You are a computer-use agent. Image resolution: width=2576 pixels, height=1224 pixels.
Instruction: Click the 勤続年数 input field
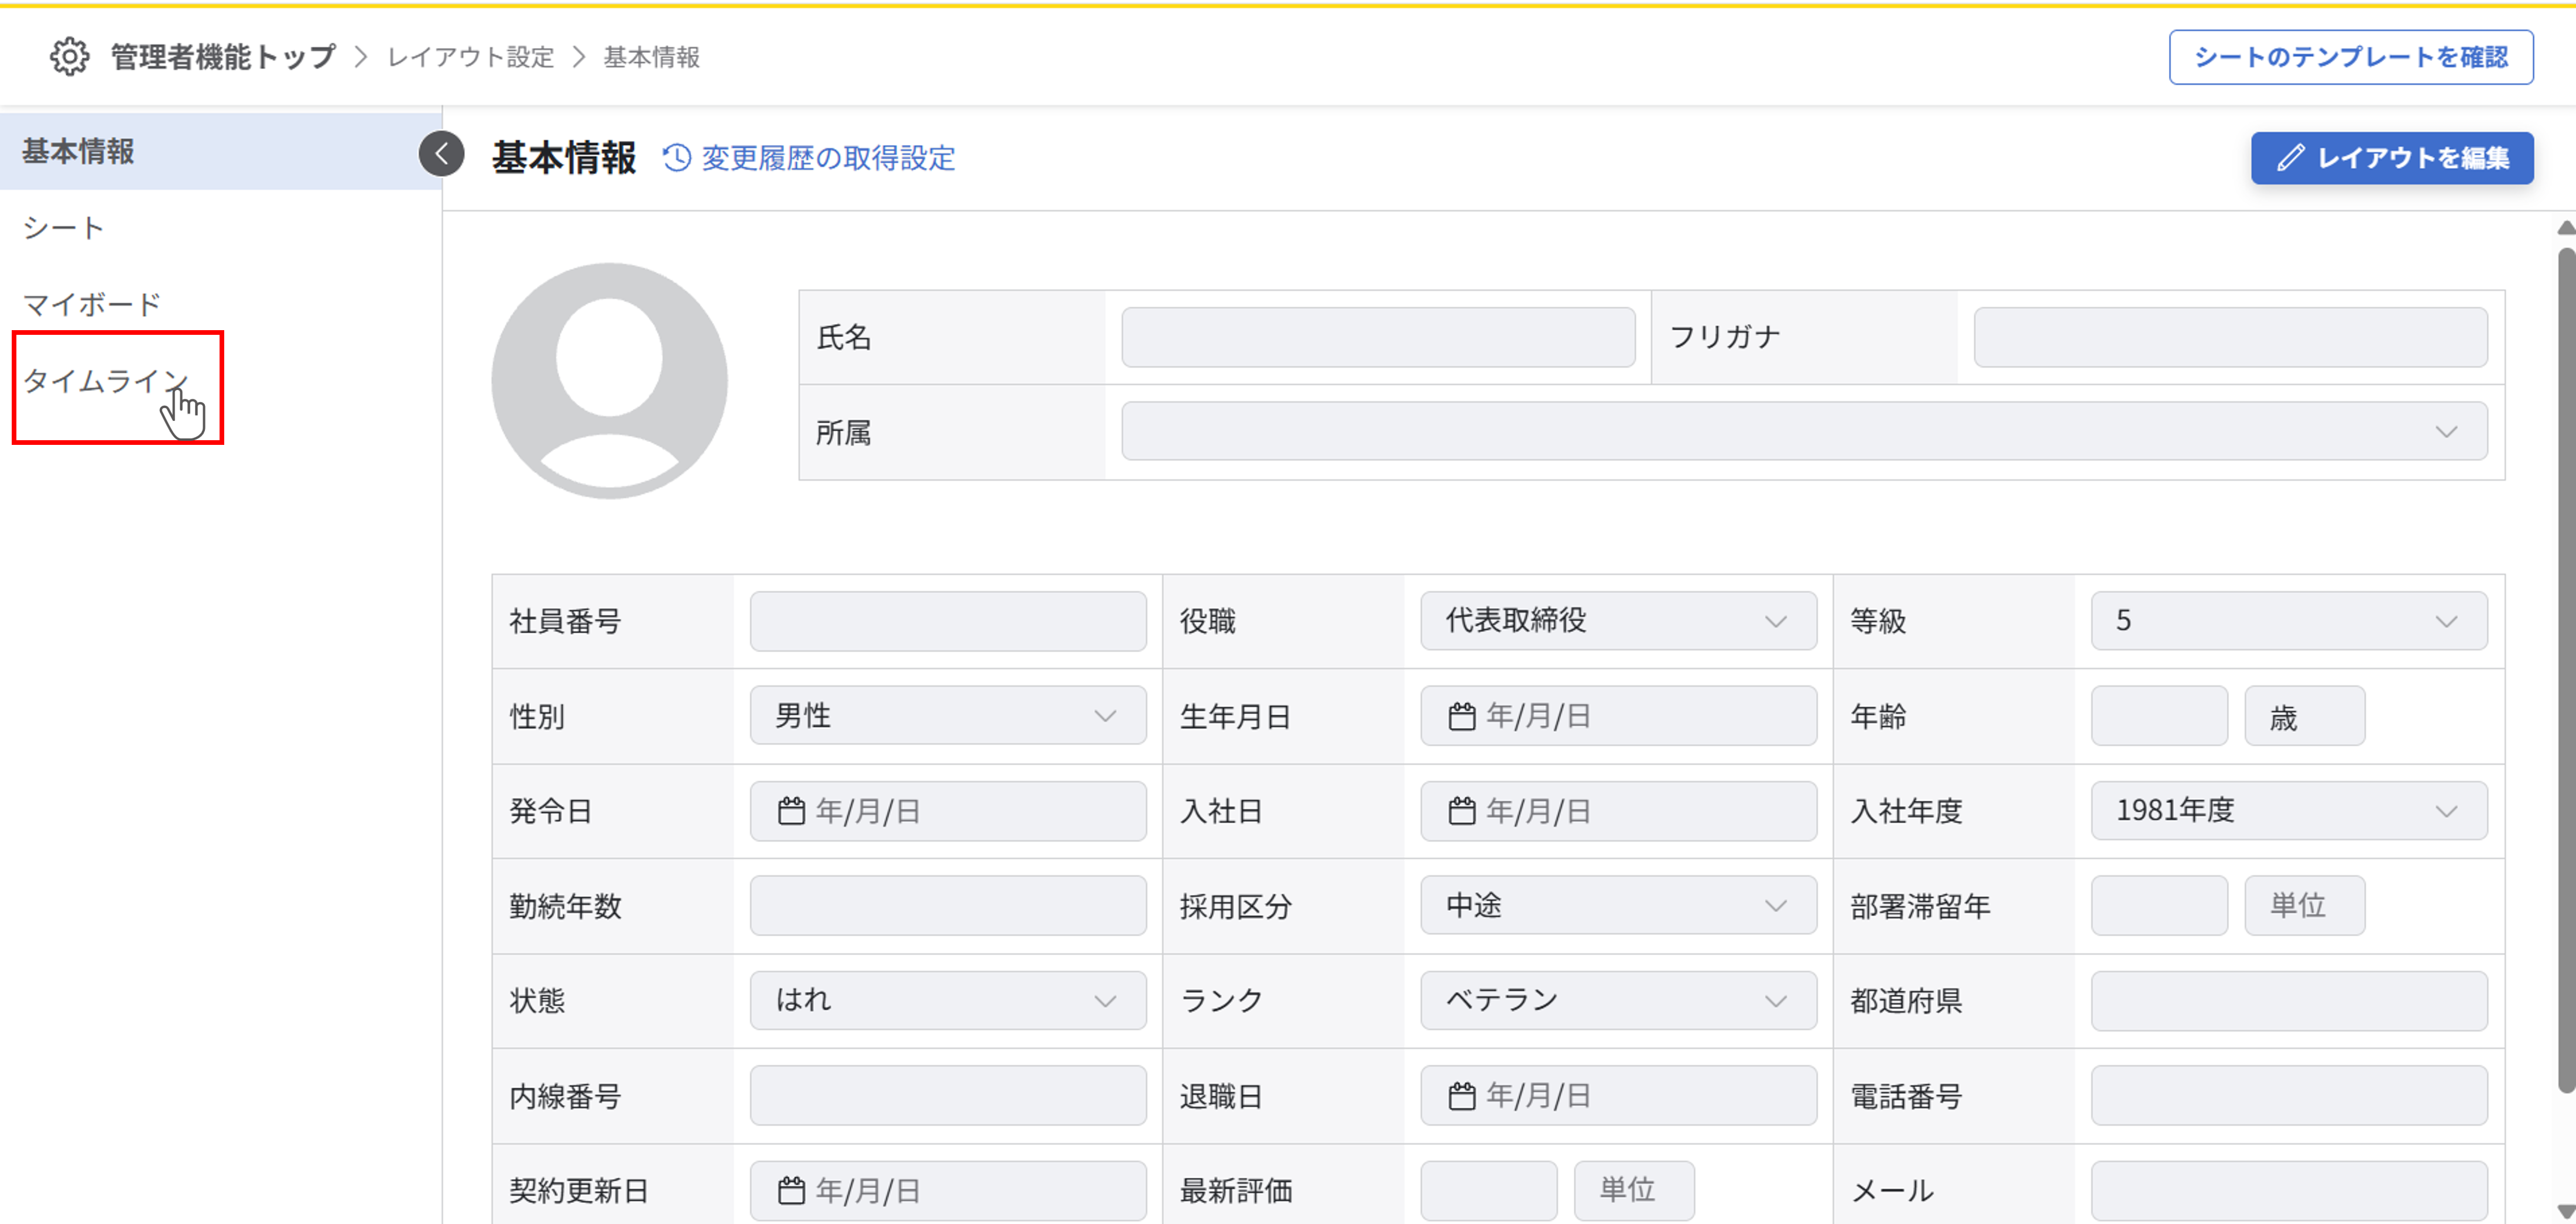[x=948, y=906]
